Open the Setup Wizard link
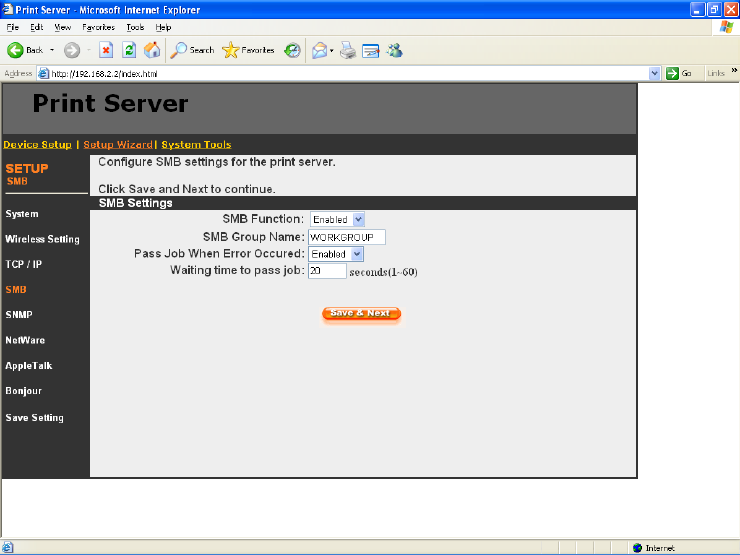 click(118, 144)
